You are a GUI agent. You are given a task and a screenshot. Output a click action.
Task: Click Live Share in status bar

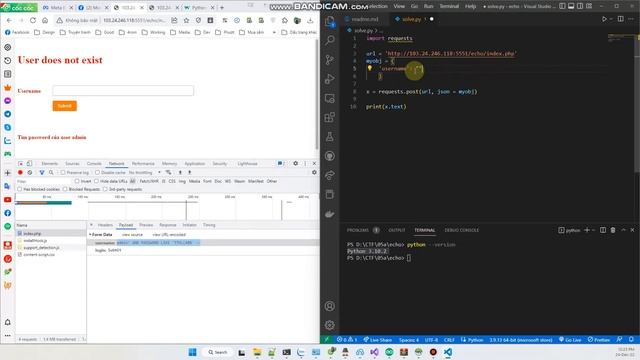point(378,340)
